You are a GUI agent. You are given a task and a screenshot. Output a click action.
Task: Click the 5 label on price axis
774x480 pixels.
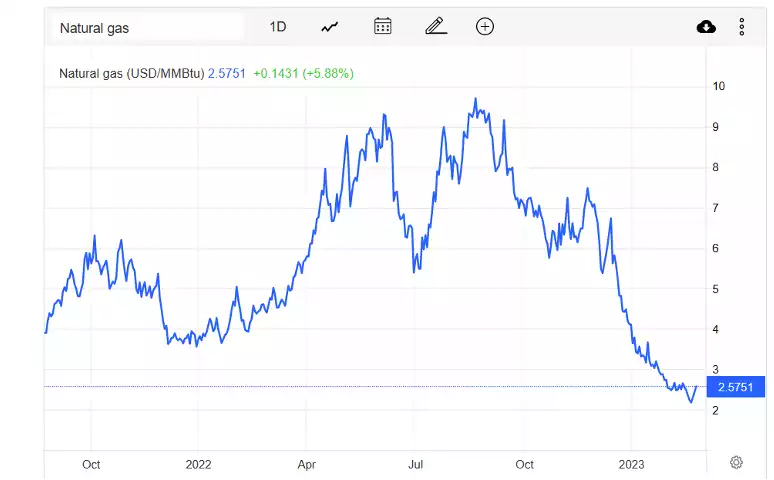(x=715, y=289)
